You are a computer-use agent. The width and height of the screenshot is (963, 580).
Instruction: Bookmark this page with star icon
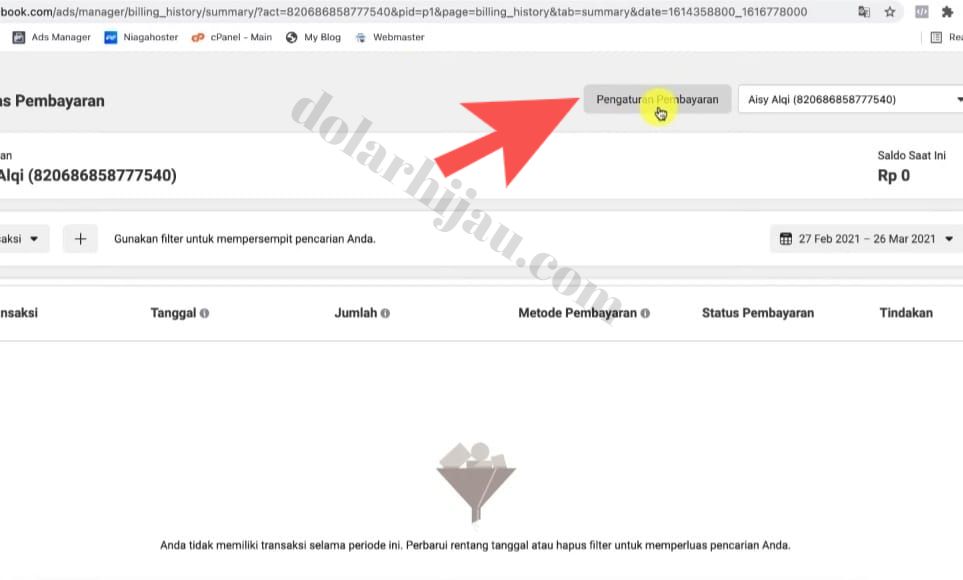tap(889, 12)
